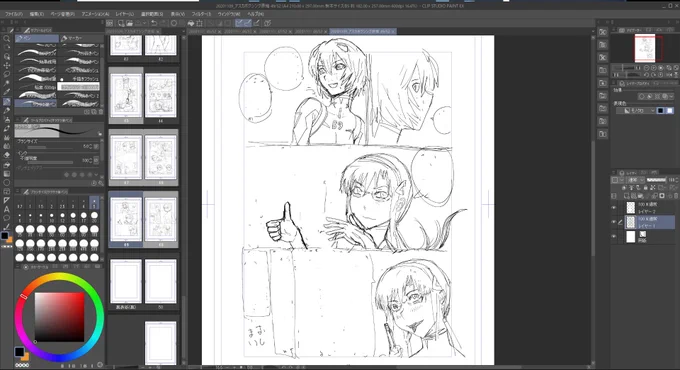This screenshot has width=680, height=370.
Task: Open the レイヤー menu
Action: coord(125,14)
